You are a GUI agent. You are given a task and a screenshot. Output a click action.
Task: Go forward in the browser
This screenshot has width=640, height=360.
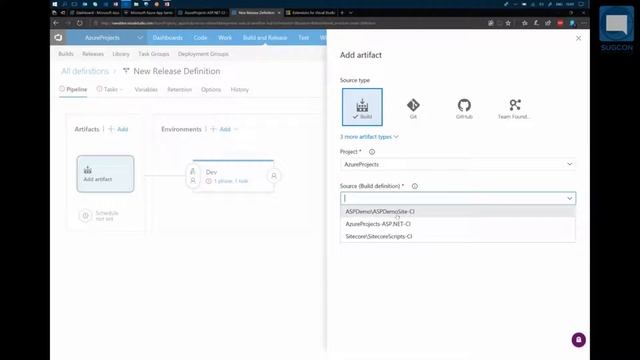point(68,23)
